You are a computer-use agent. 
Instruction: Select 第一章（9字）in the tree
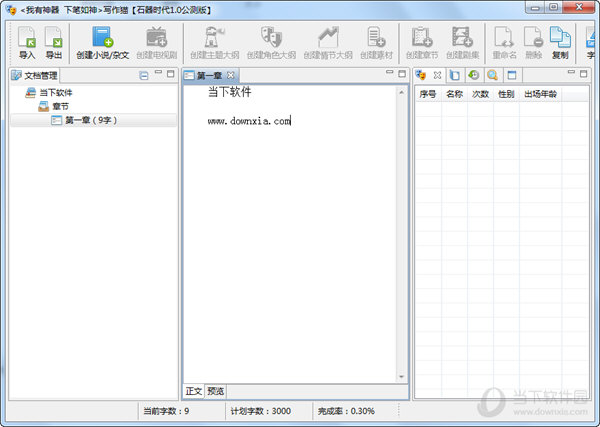point(94,120)
